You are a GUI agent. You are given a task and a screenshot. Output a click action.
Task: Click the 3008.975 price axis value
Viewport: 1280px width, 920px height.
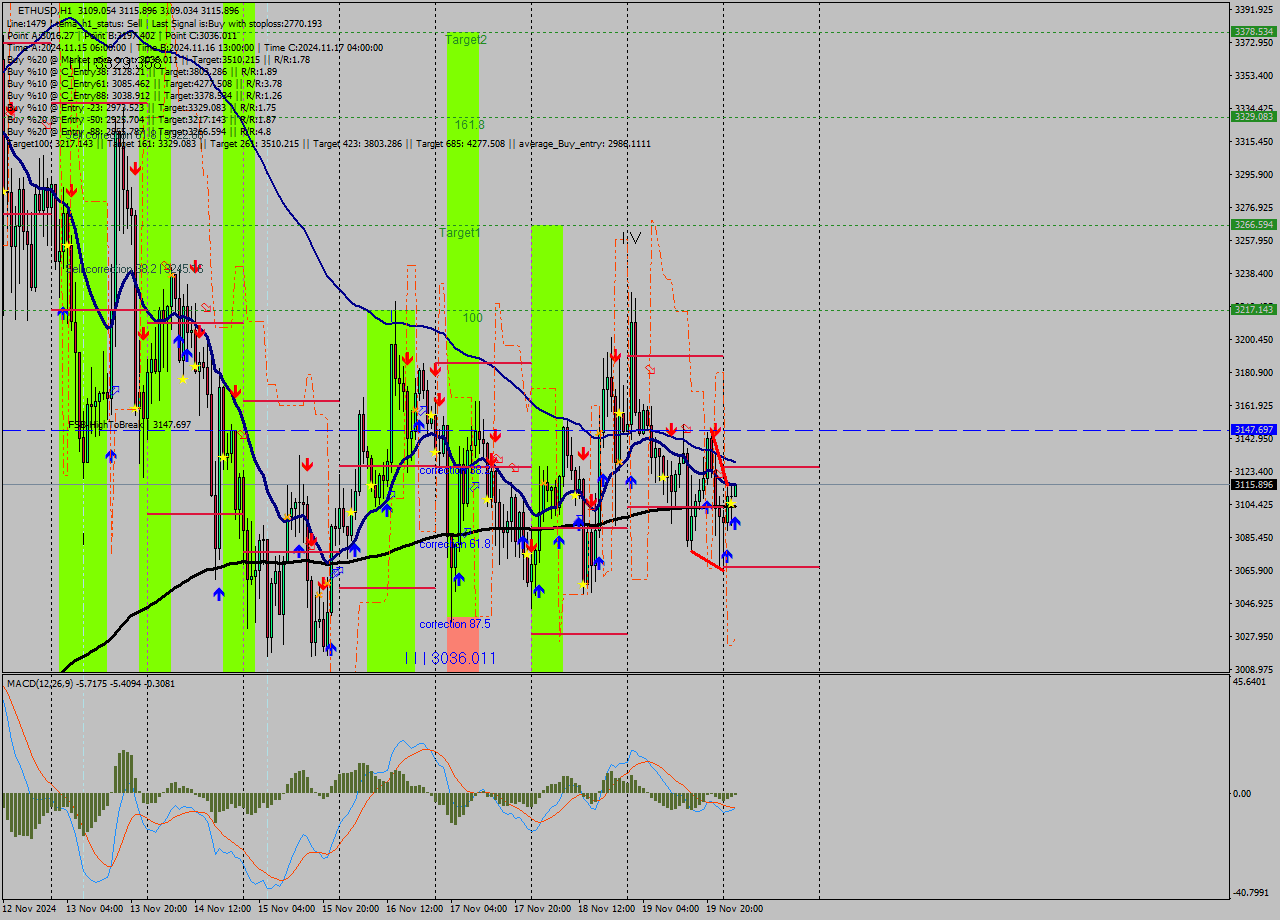pos(1254,669)
